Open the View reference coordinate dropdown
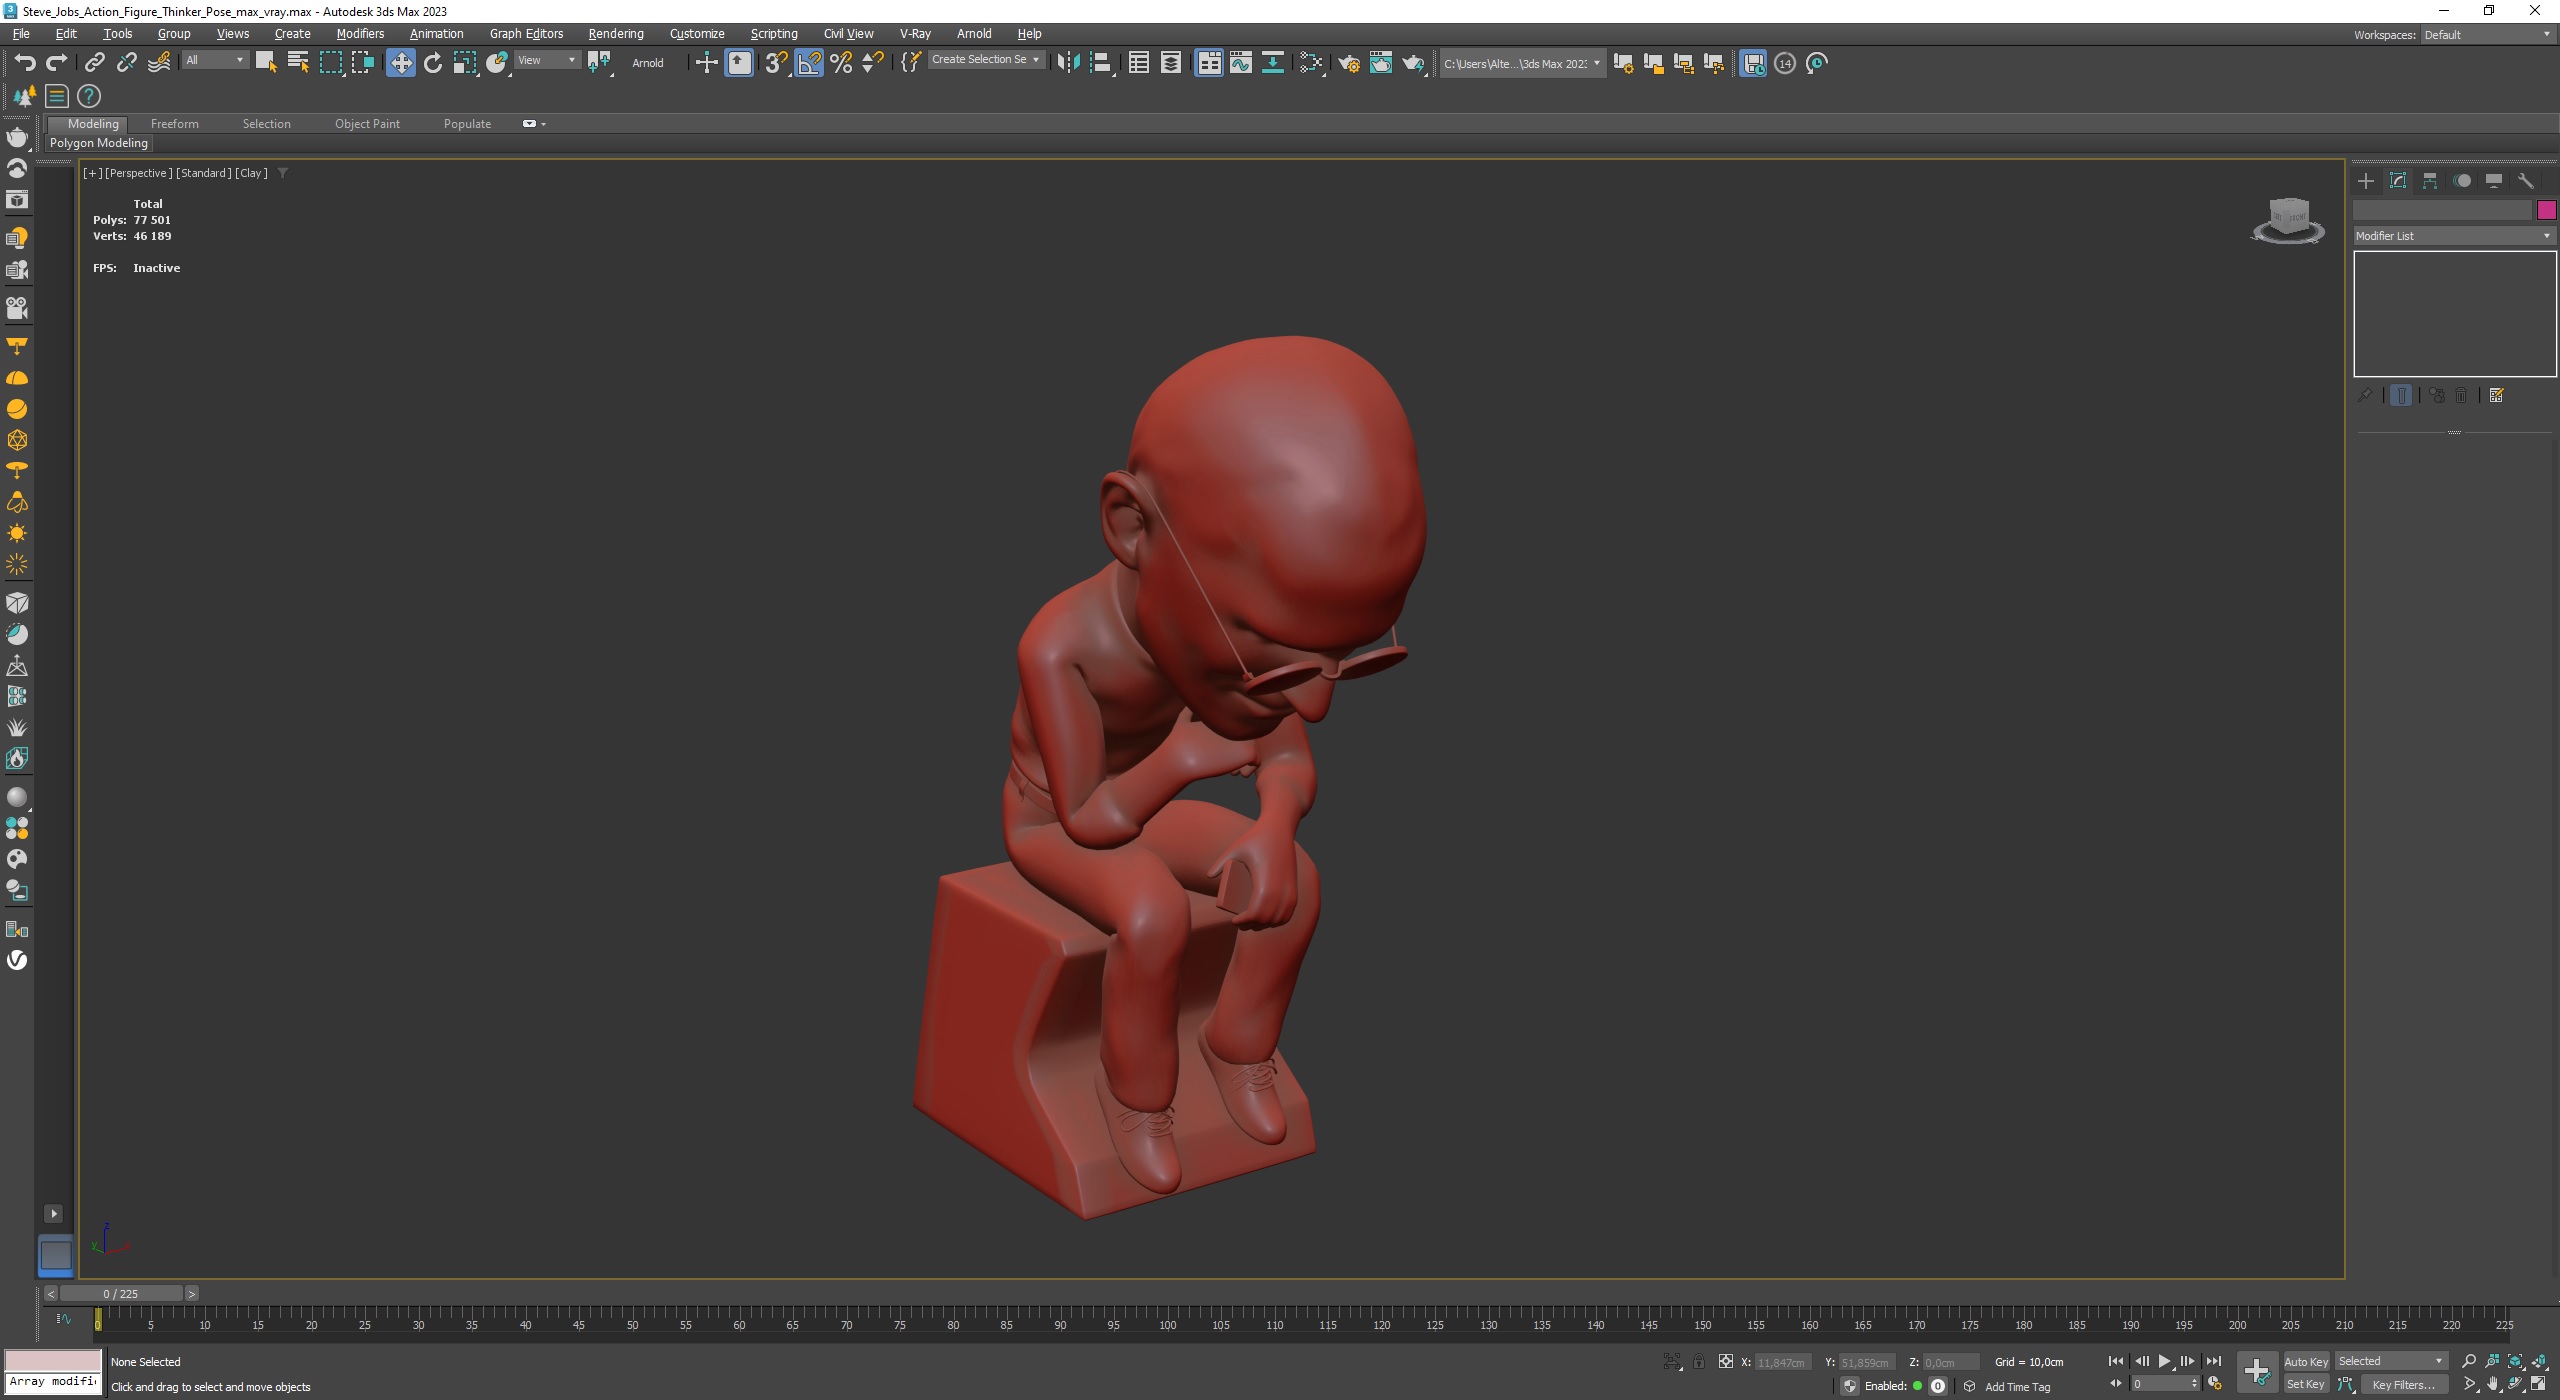This screenshot has height=1400, width=2560. coord(546,61)
